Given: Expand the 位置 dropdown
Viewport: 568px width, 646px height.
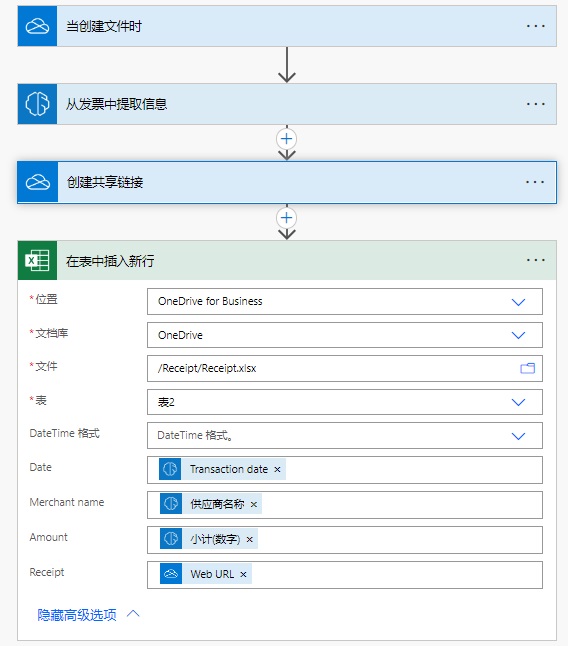Looking at the screenshot, I should 518,302.
